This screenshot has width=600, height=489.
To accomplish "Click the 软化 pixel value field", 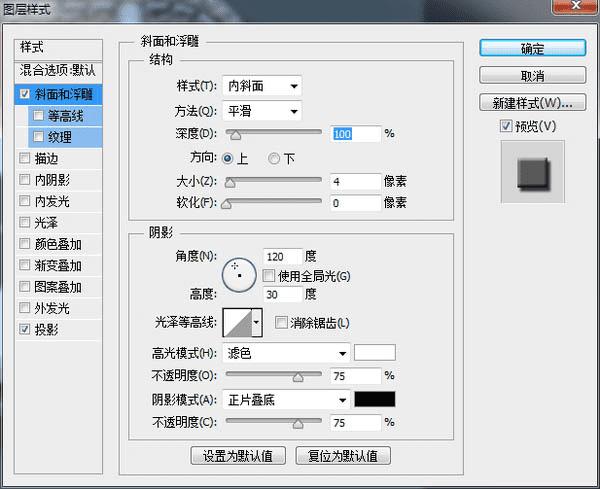I will [x=356, y=203].
